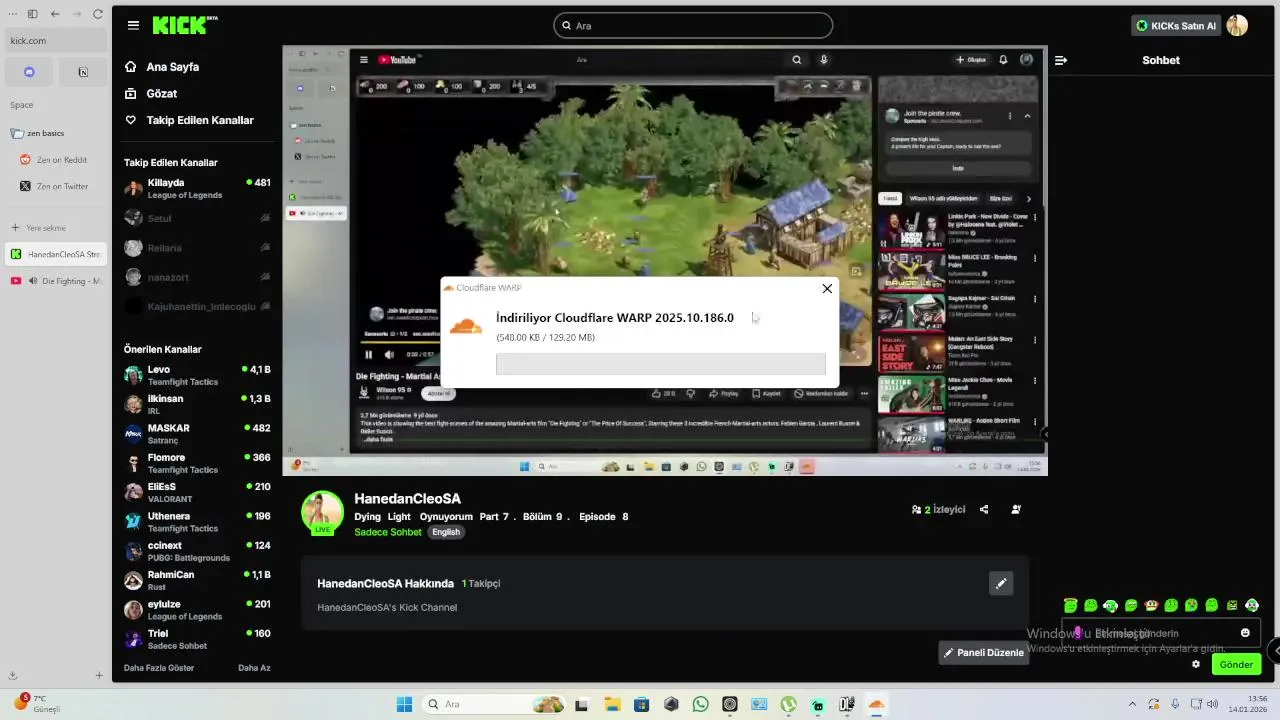
Task: Click the Paneli Düzenle button
Action: click(x=984, y=653)
